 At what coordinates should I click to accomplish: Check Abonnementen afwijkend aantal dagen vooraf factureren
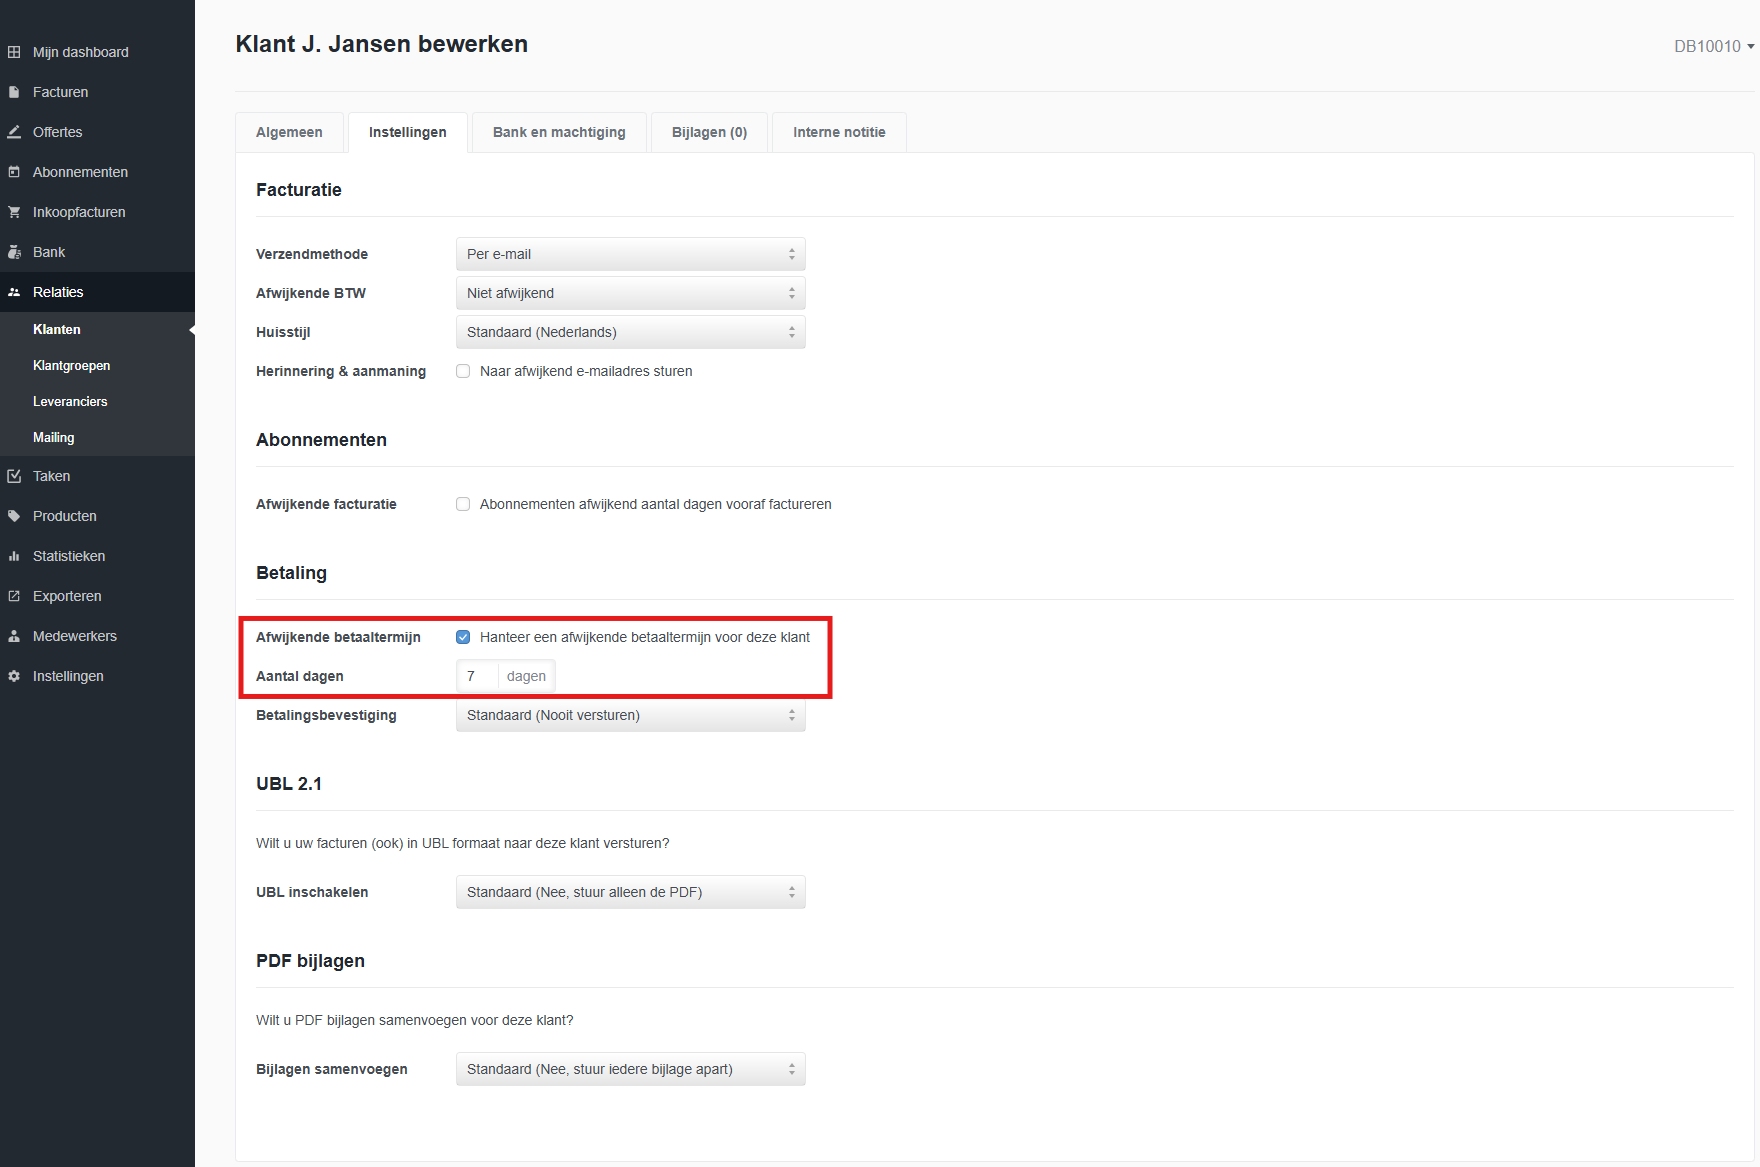click(x=463, y=504)
